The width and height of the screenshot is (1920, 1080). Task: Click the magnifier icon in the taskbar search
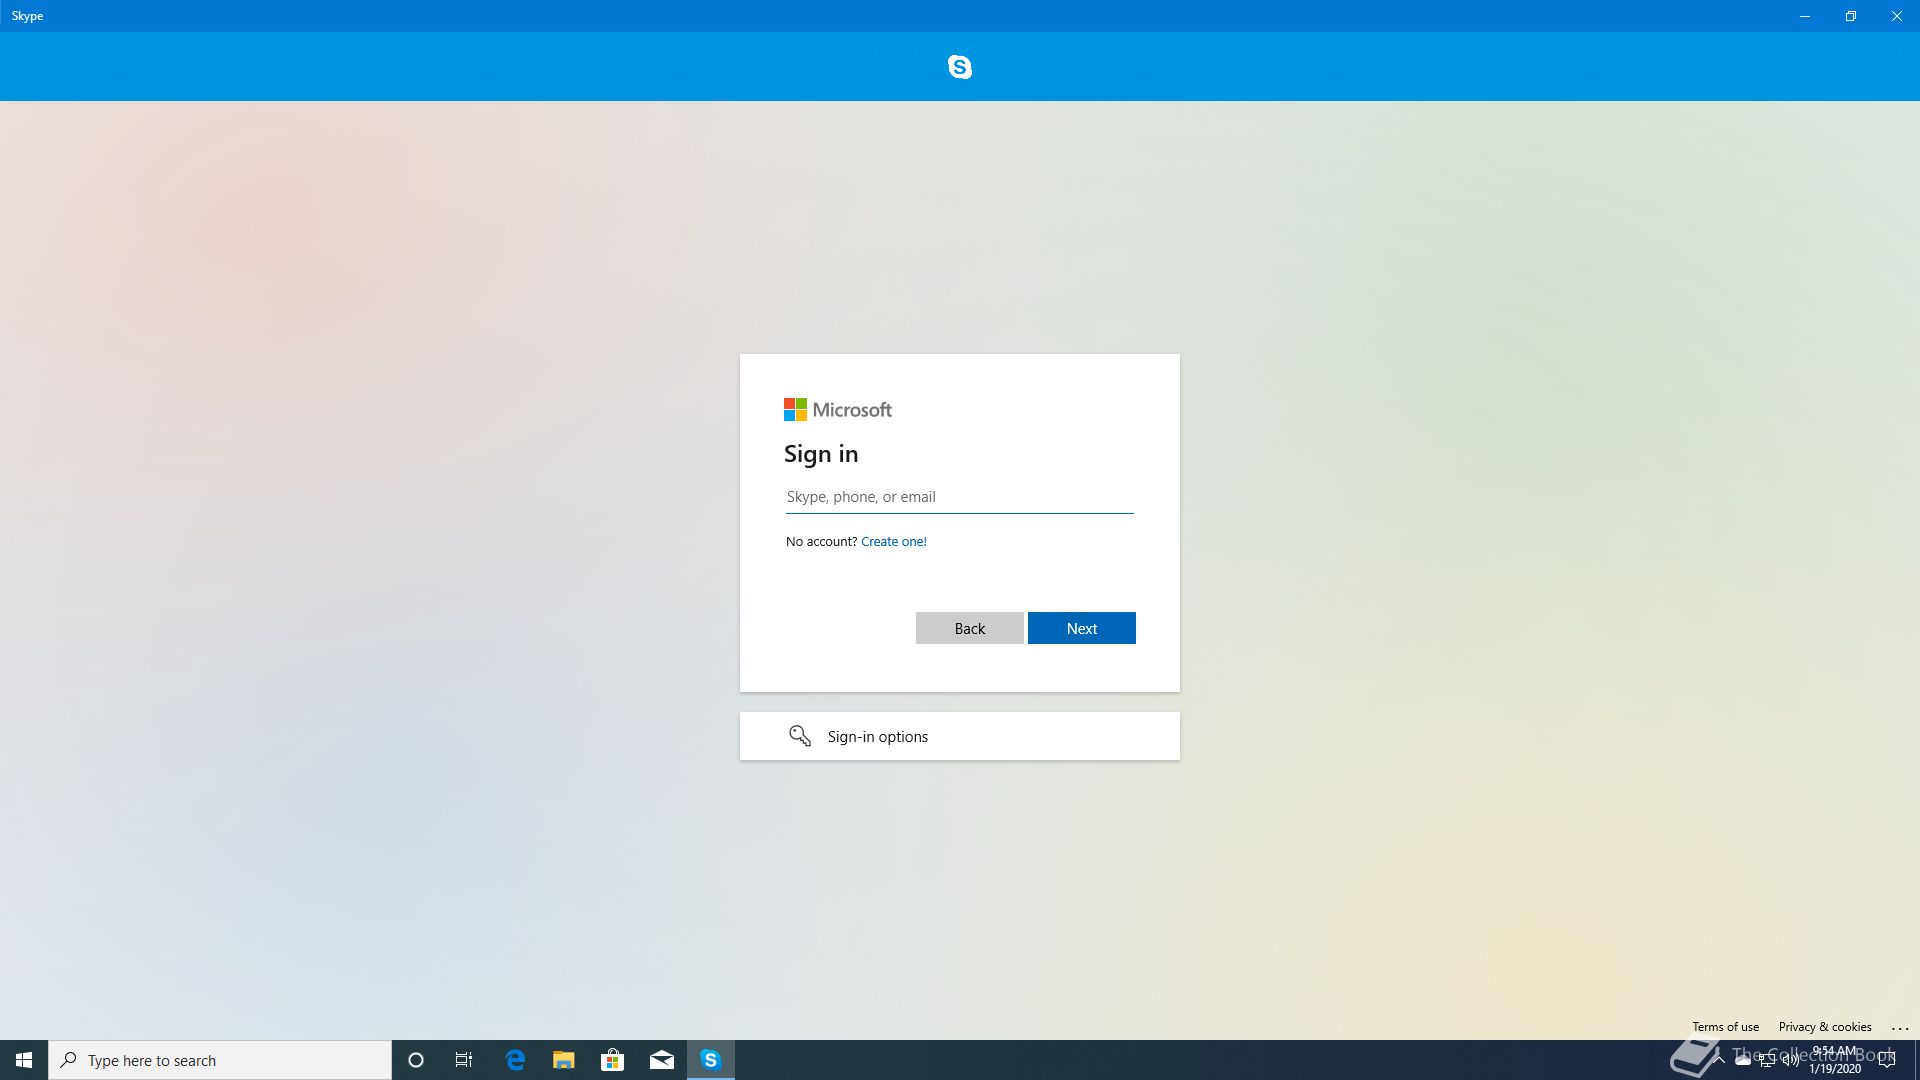click(x=69, y=1060)
